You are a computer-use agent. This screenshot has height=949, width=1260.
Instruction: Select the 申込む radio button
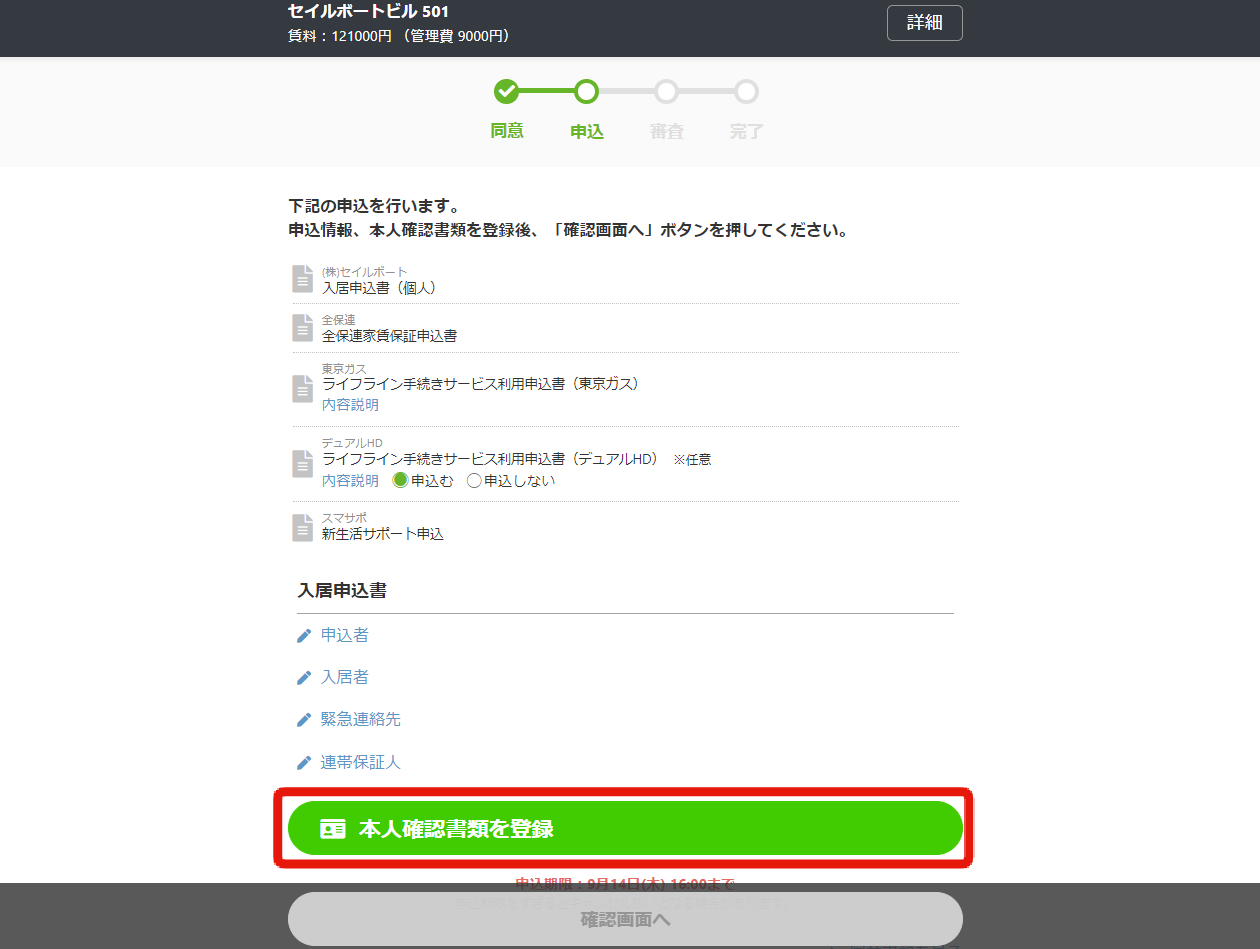point(400,480)
